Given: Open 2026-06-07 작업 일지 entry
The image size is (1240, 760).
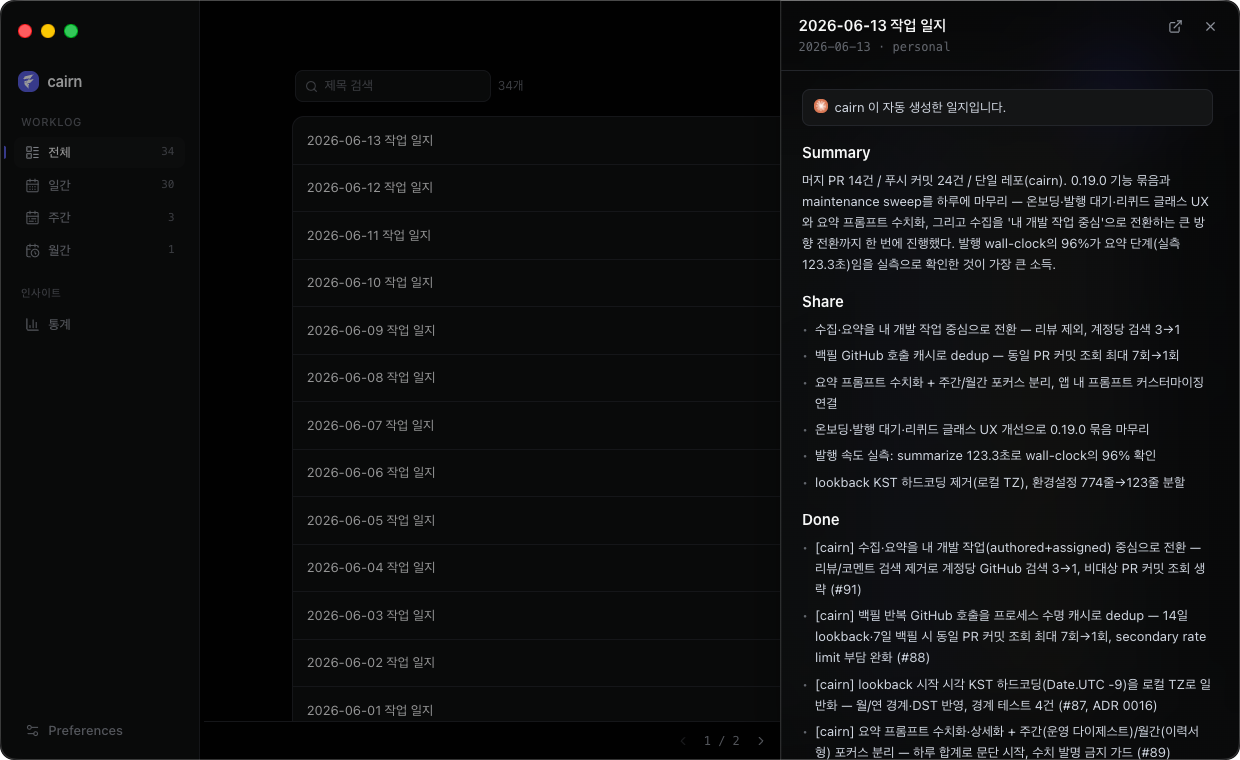Looking at the screenshot, I should point(536,425).
